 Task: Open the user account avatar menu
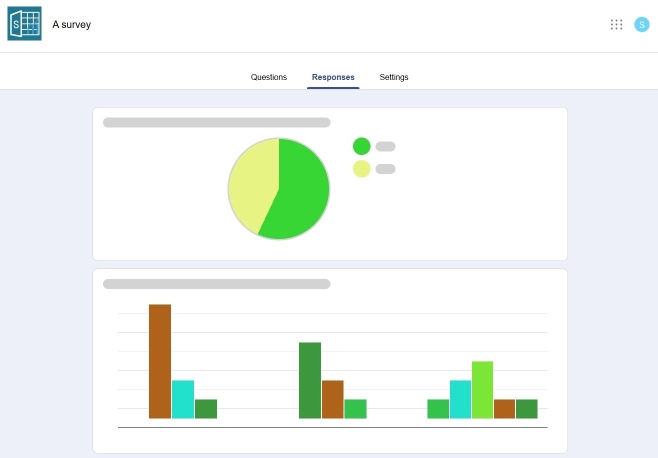[x=642, y=24]
